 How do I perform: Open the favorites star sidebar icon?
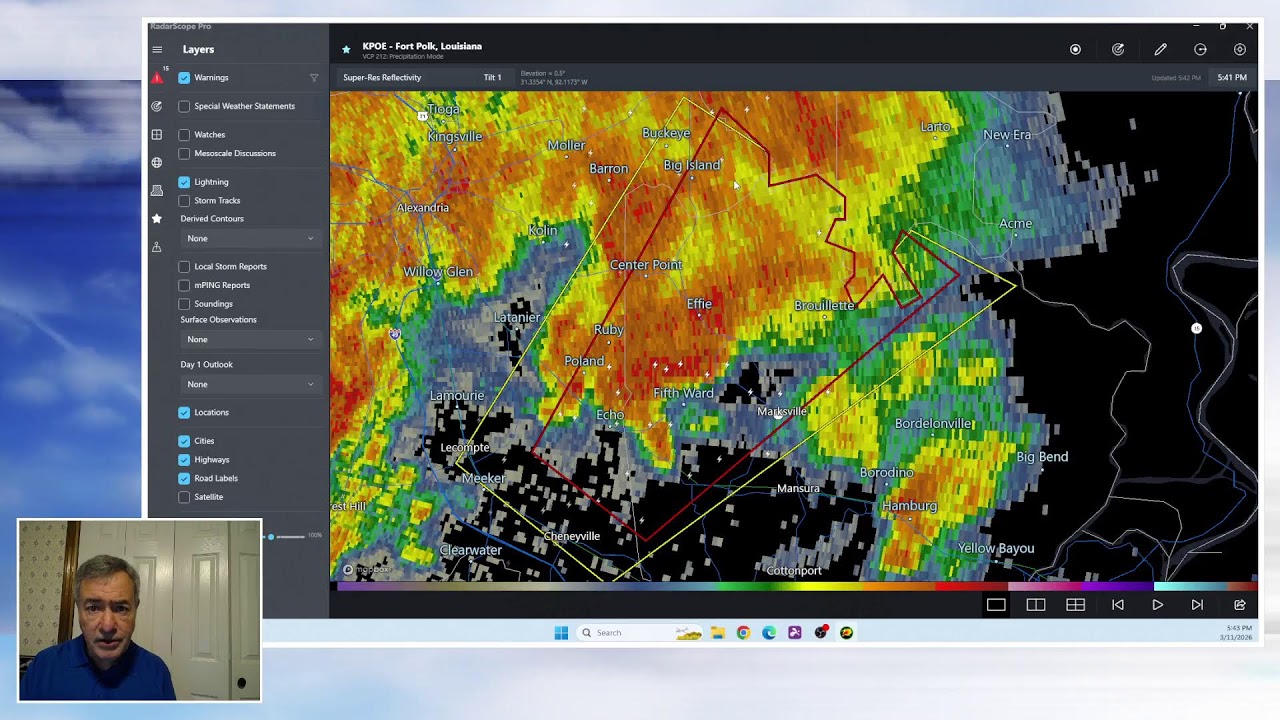pyautogui.click(x=157, y=218)
